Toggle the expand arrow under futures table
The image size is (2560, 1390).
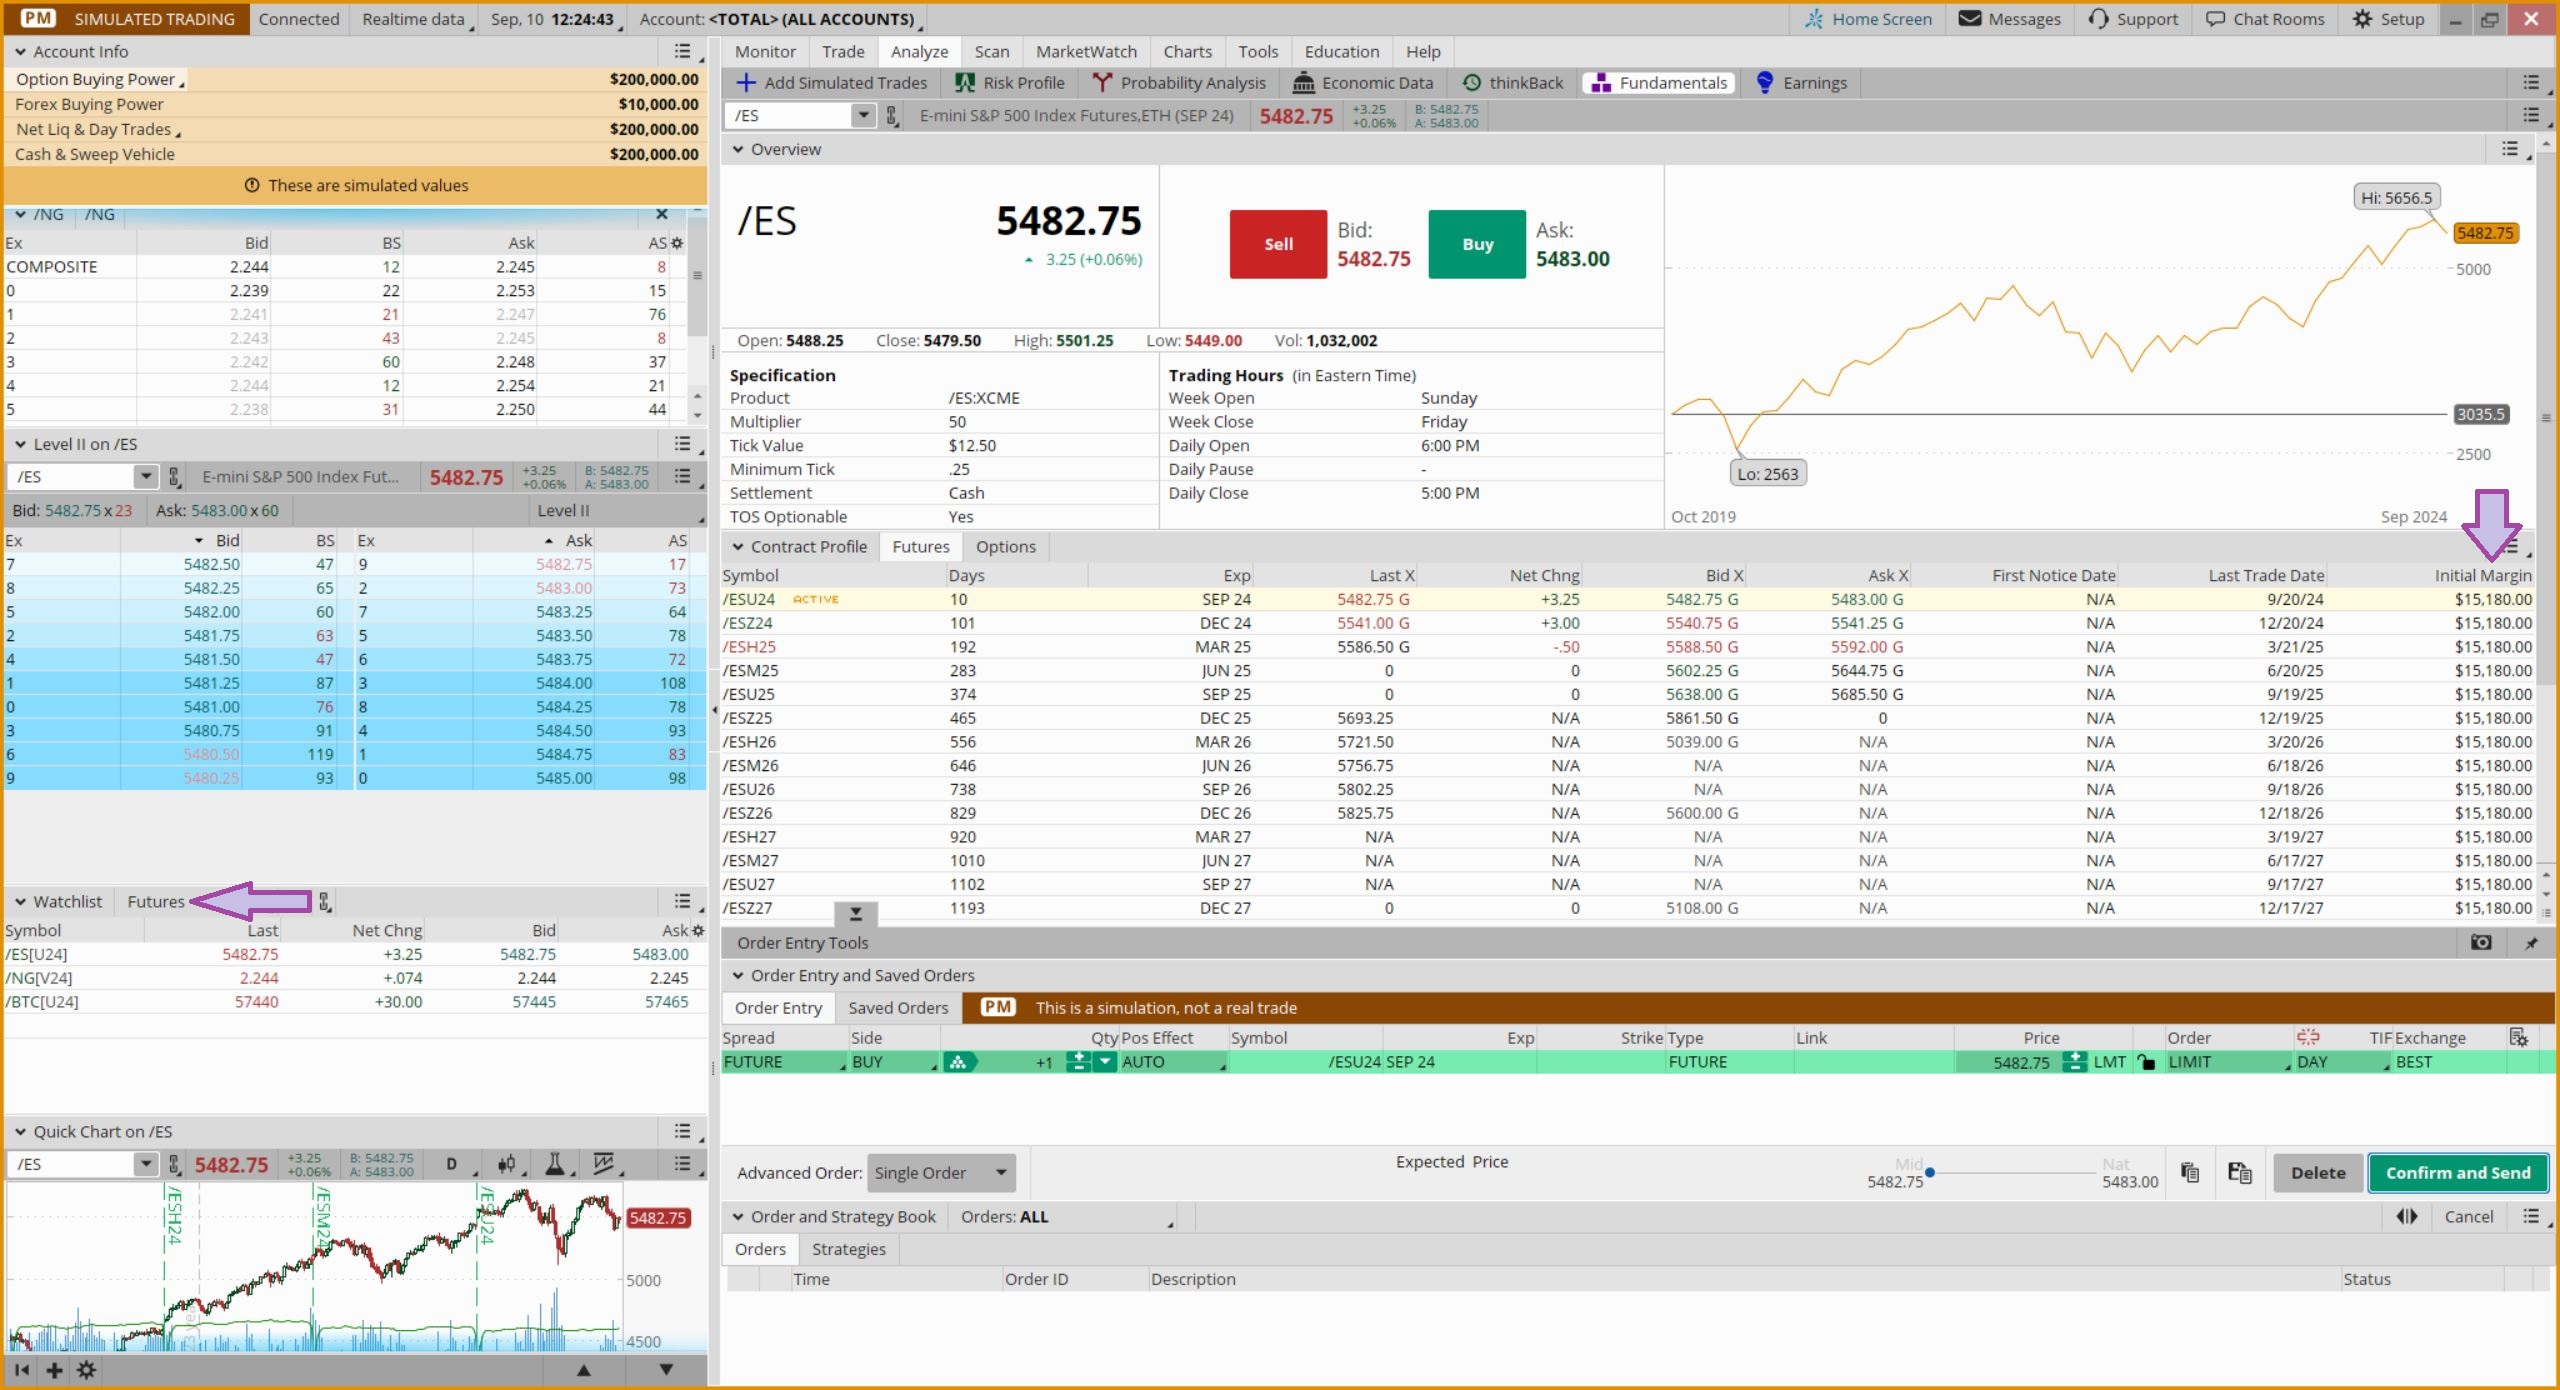[856, 913]
